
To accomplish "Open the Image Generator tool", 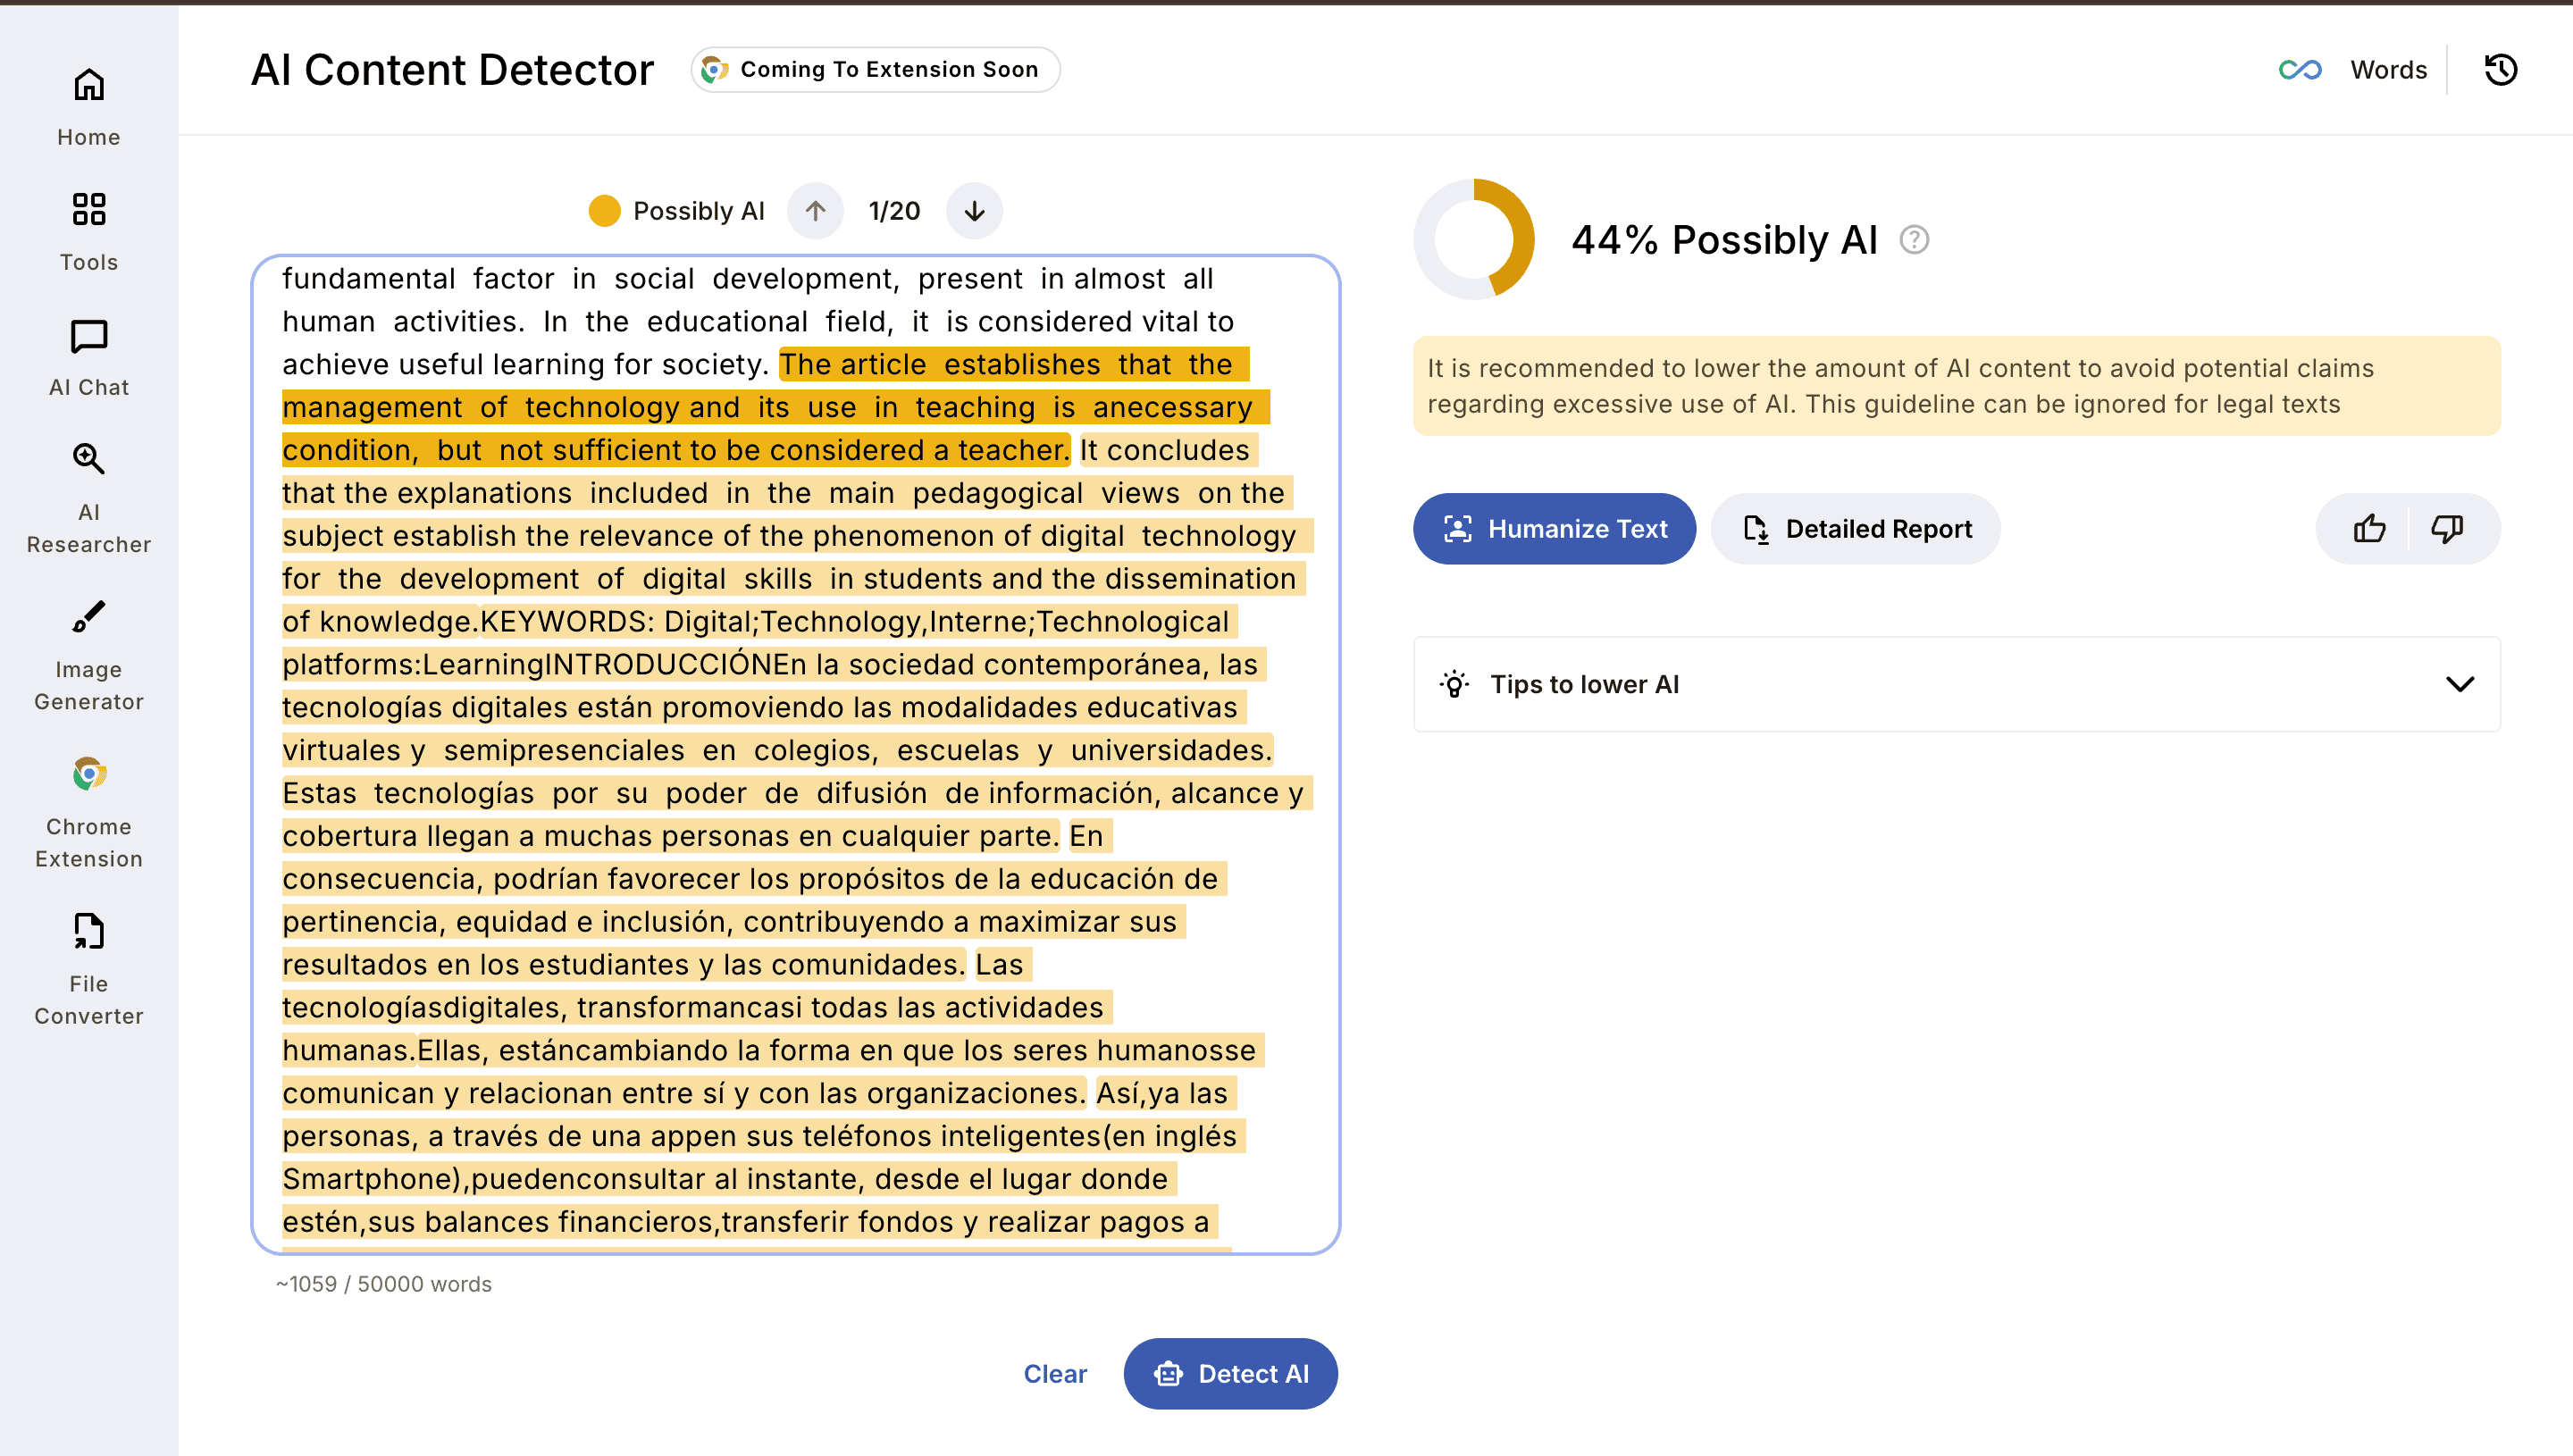I will pyautogui.click(x=89, y=656).
